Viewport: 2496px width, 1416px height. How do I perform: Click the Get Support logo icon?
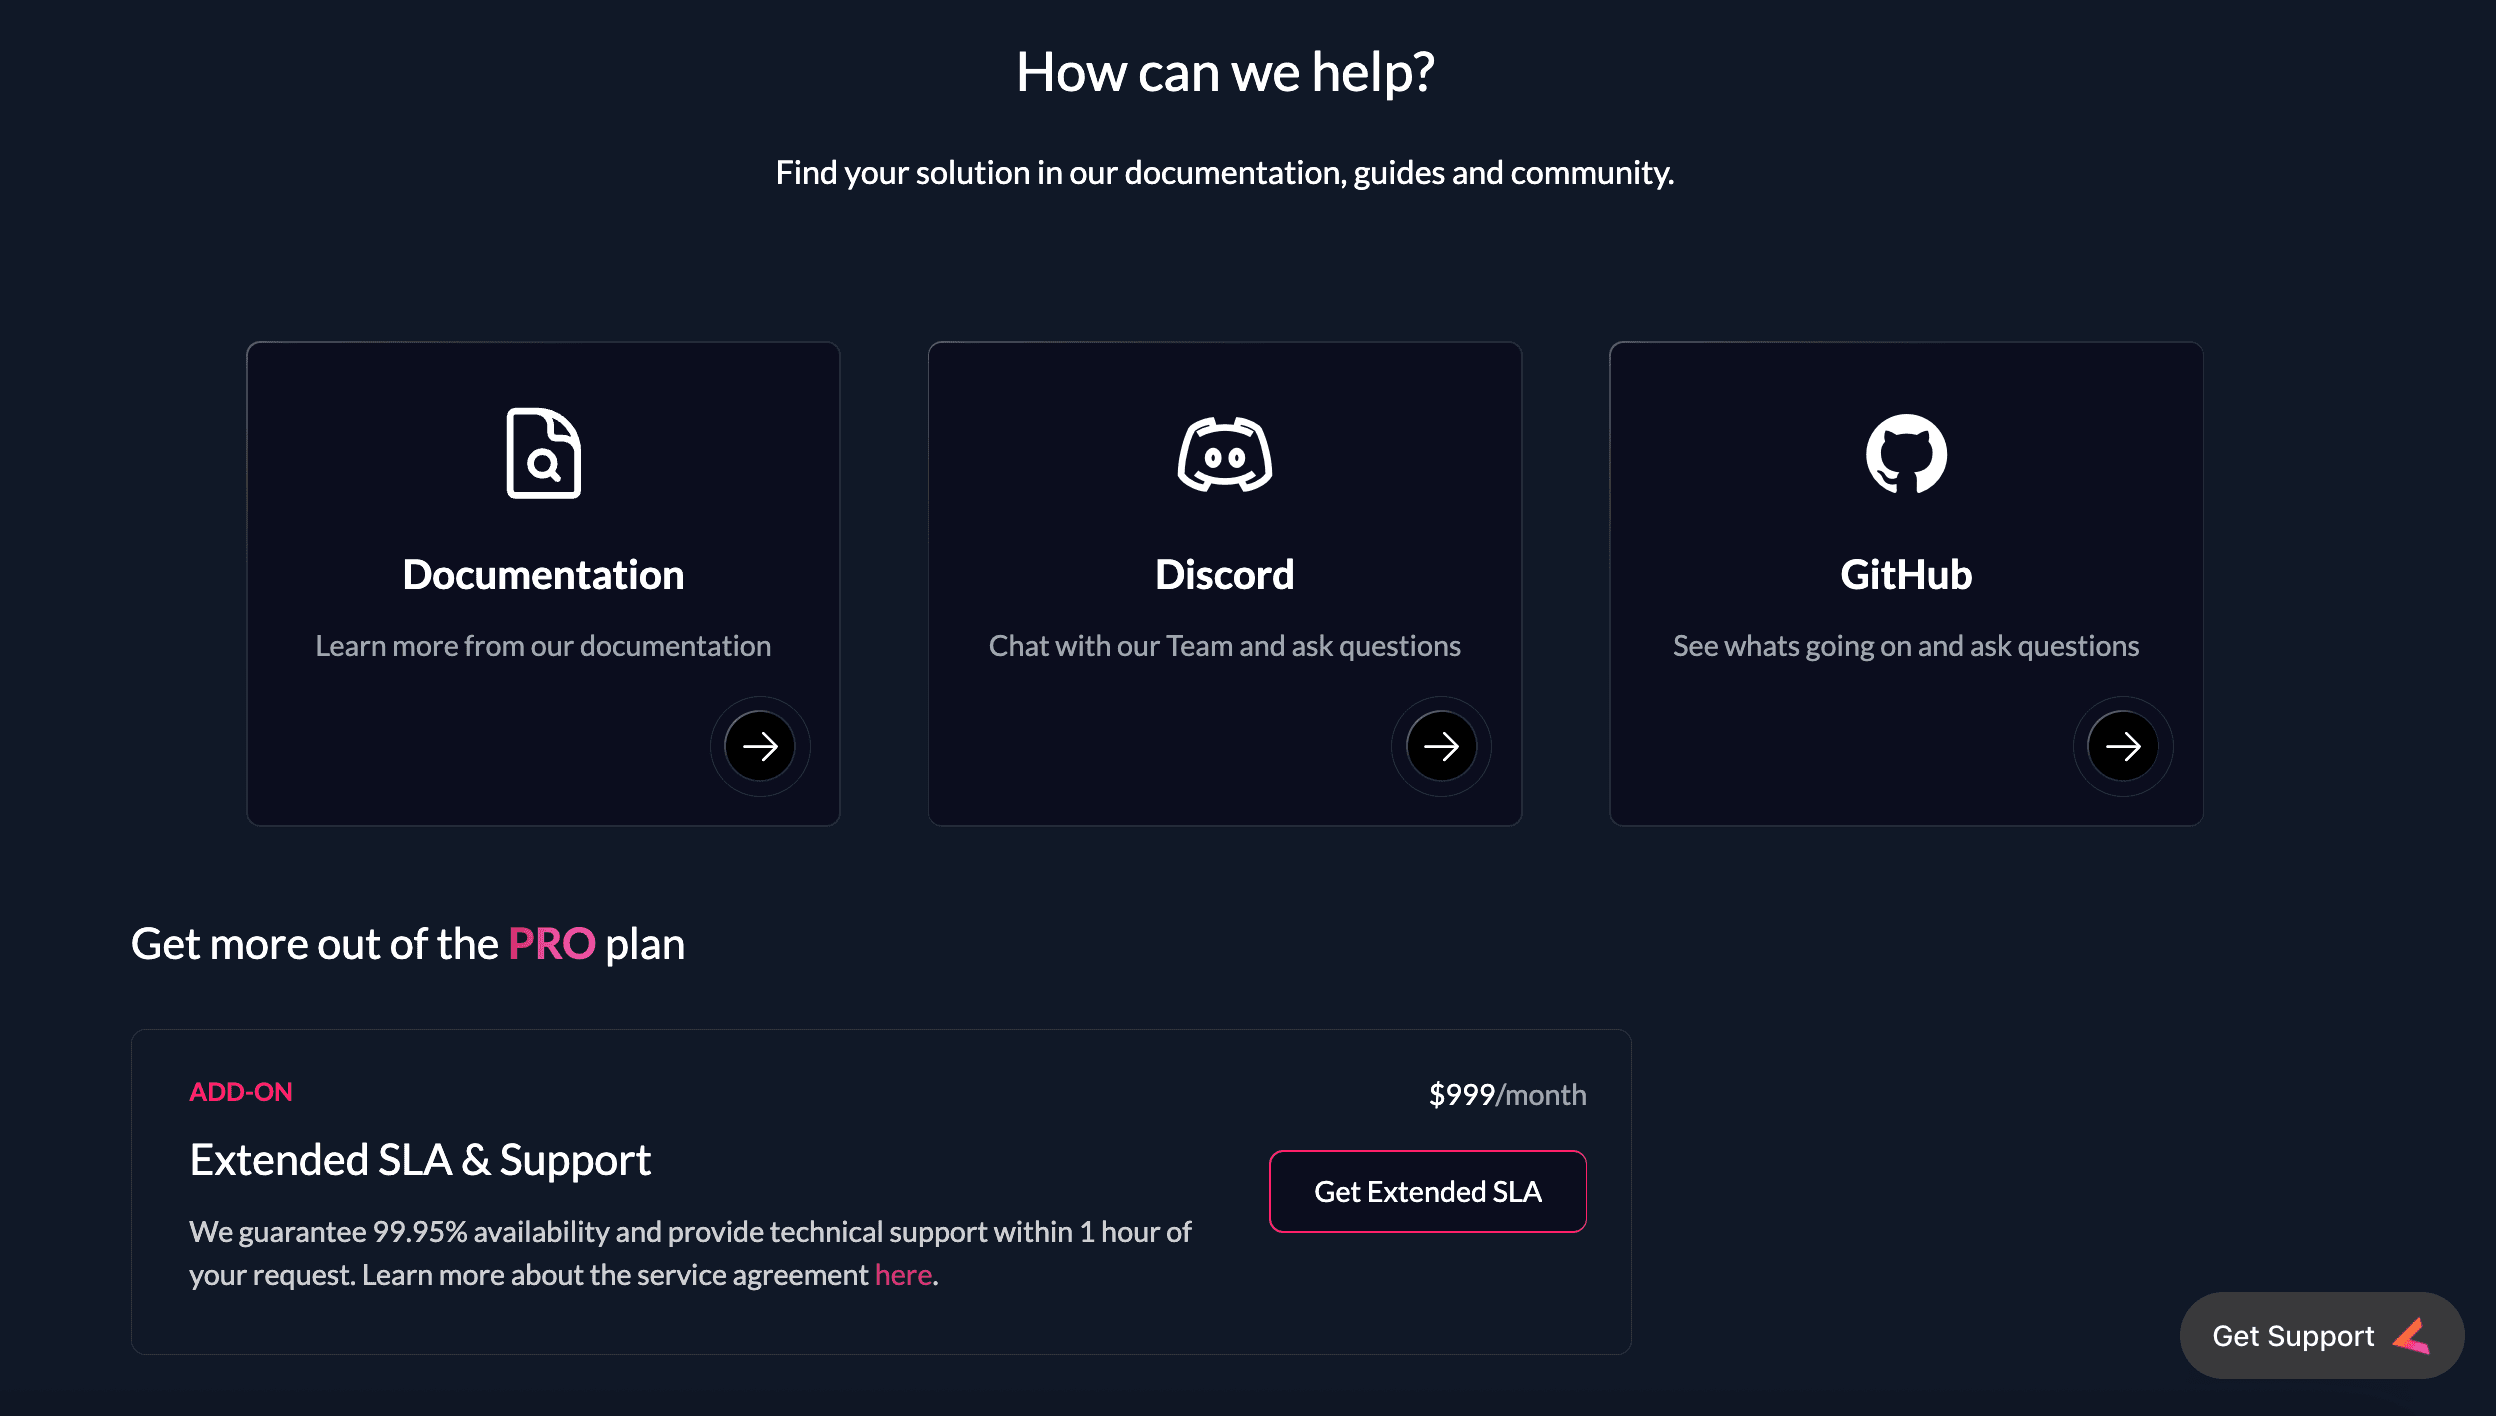[x=2412, y=1336]
